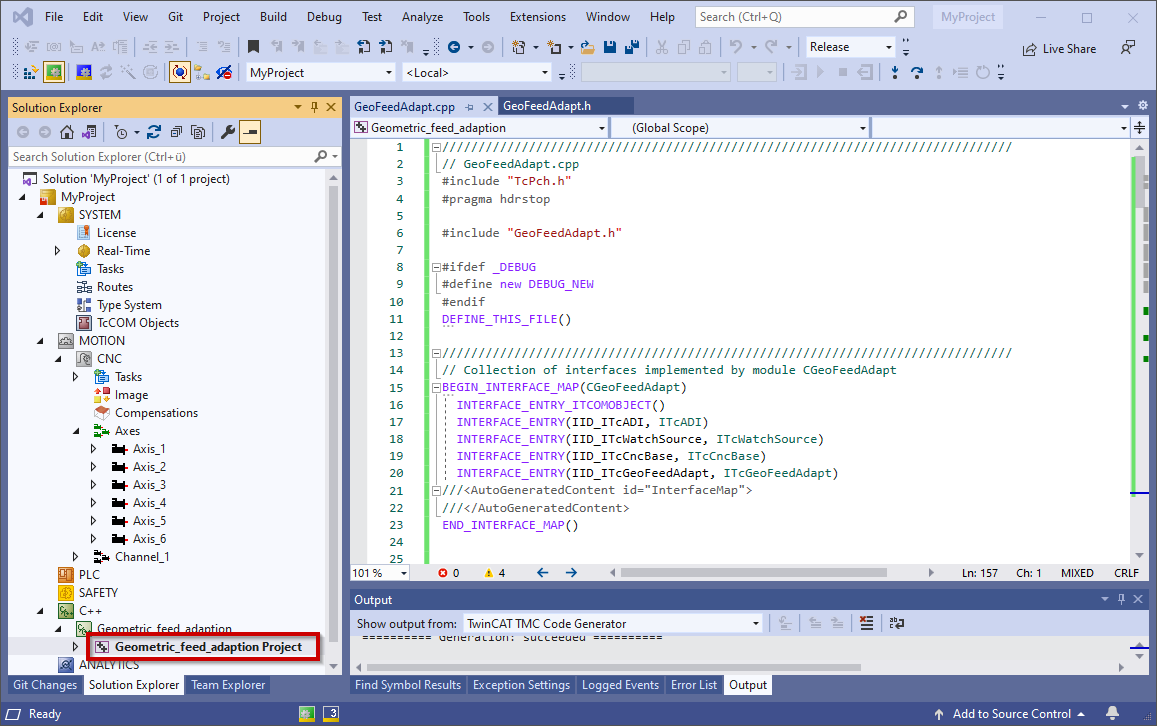
Task: Open the zoom level selector showing 101%
Action: tap(380, 572)
